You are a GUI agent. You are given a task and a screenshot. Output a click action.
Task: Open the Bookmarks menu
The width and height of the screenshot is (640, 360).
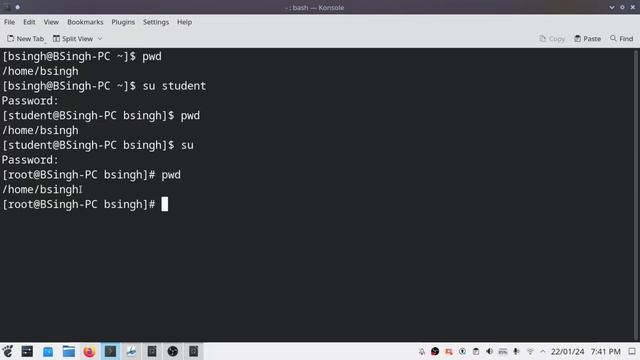pyautogui.click(x=85, y=22)
